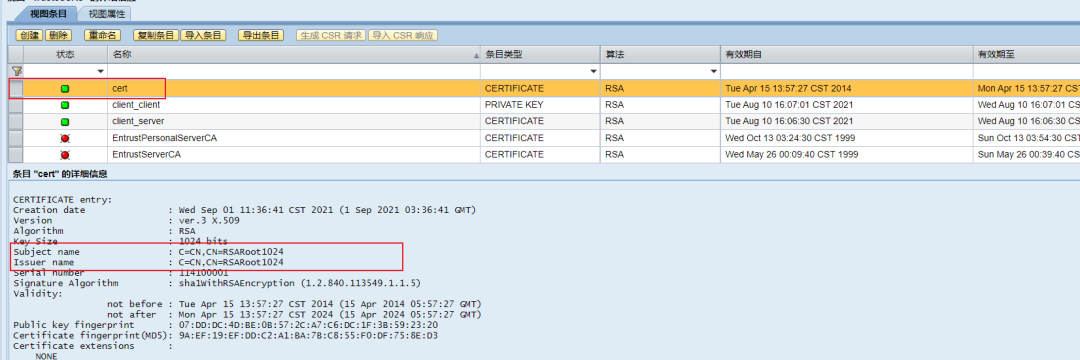This screenshot has width=1080, height=360.
Task: Click the 名称 filter input field
Action: [294, 71]
